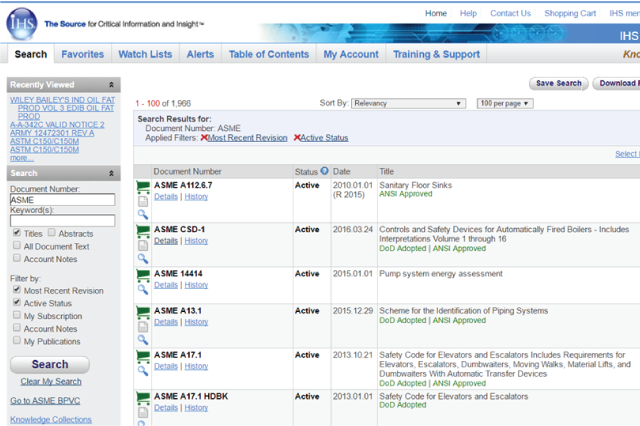This screenshot has width=640, height=426.
Task: Collapse the Search sidebar panel
Action: (x=111, y=173)
